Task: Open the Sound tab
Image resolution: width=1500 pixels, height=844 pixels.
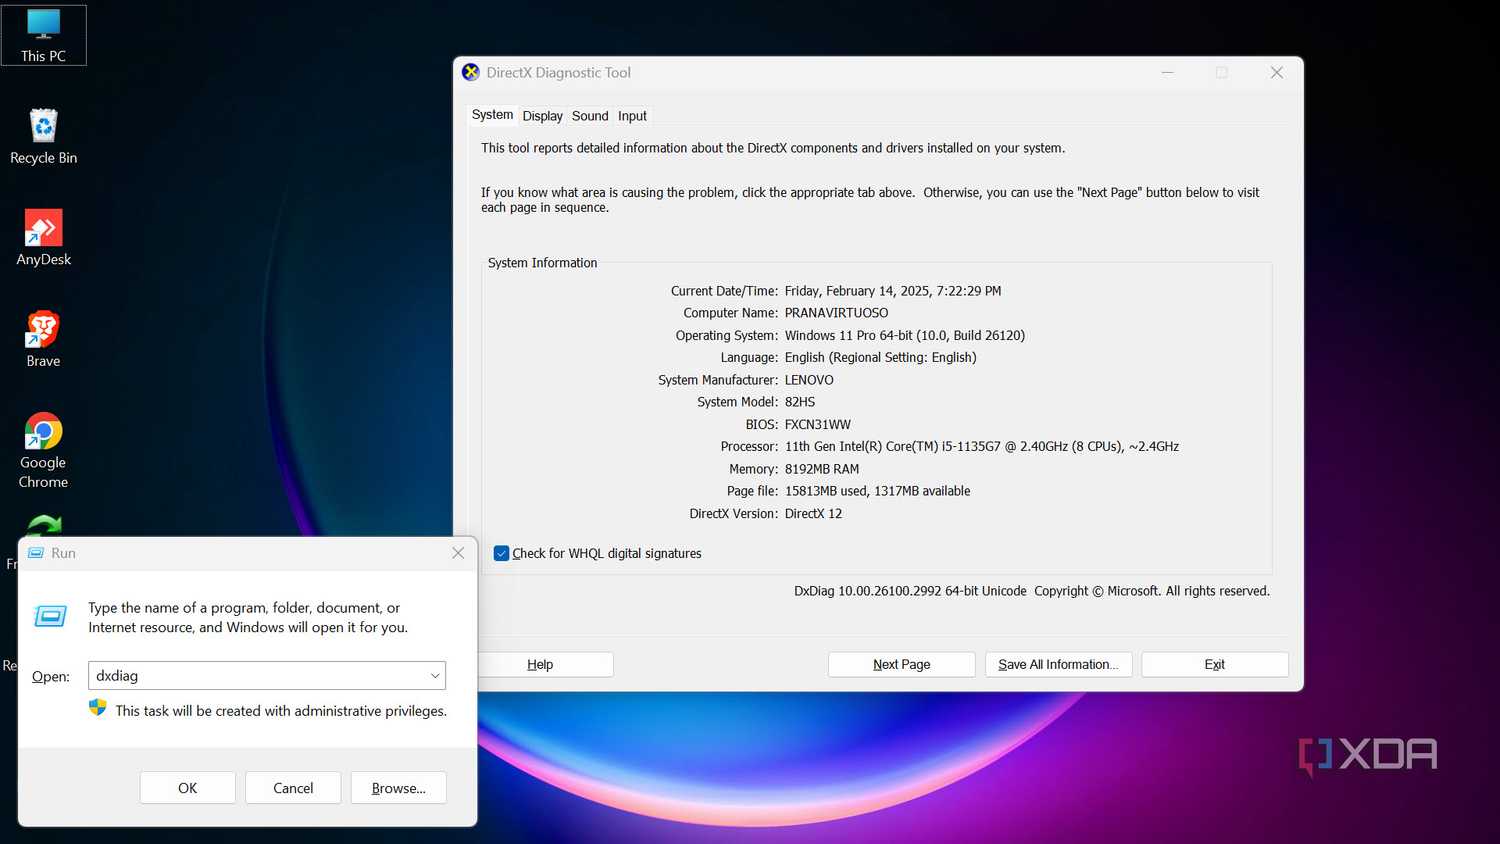Action: (x=590, y=116)
